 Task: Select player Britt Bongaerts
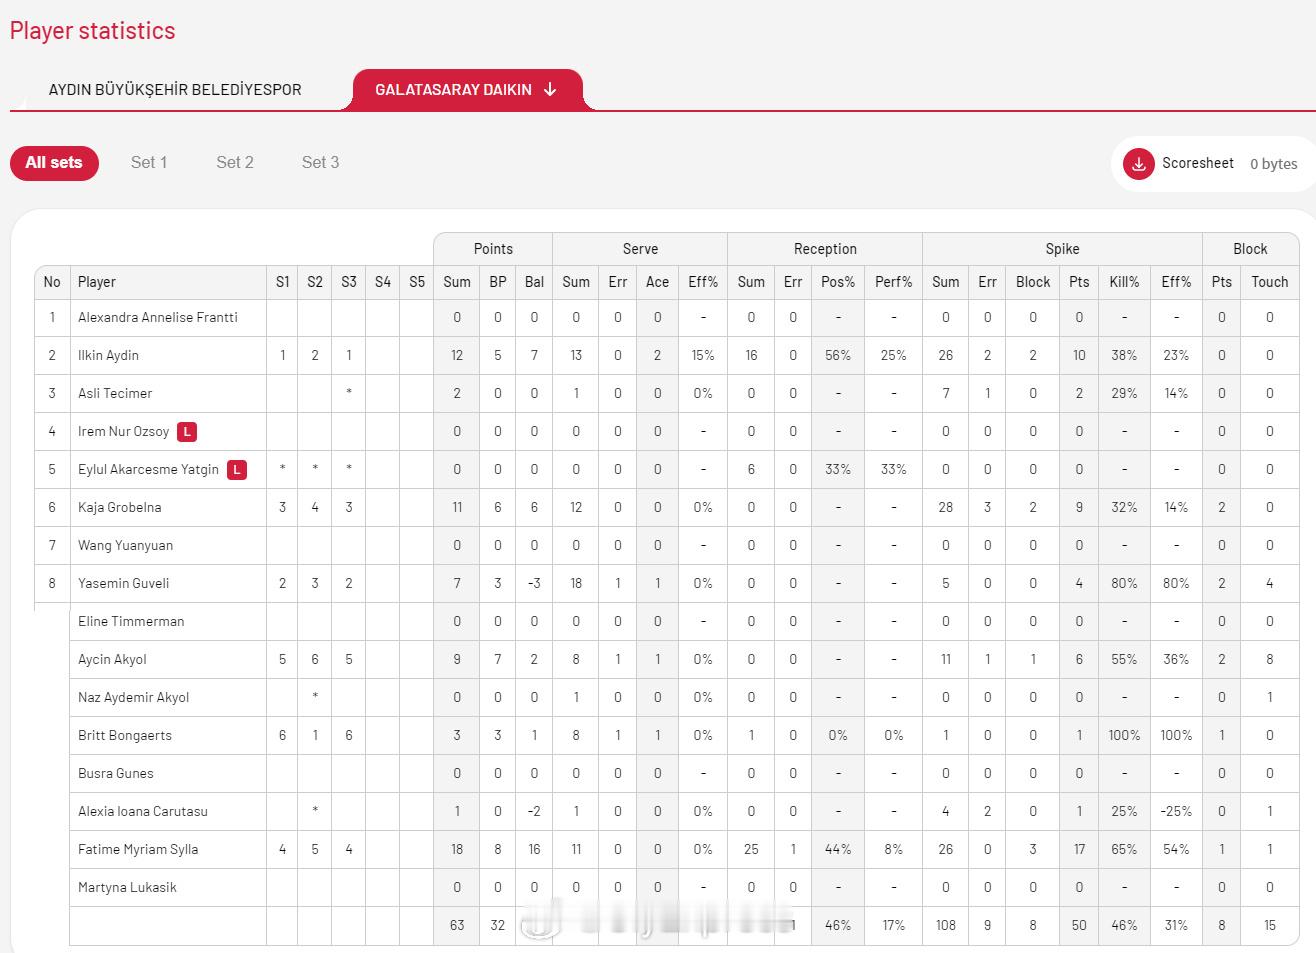tap(125, 735)
